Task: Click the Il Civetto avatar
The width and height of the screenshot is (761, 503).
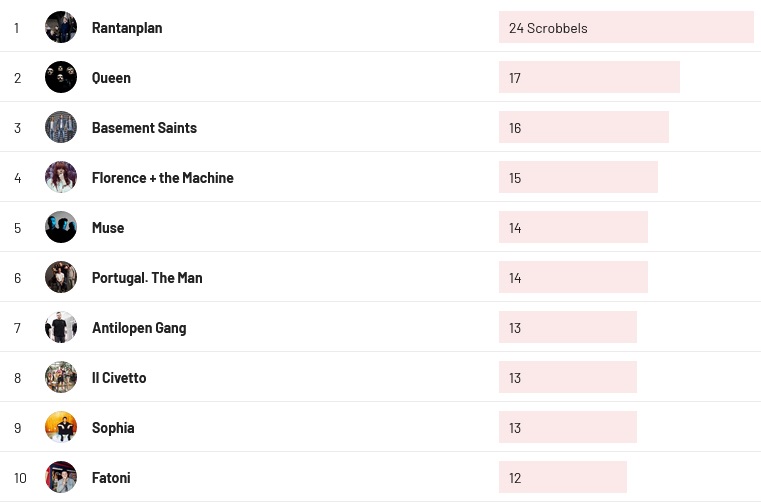Action: (61, 377)
